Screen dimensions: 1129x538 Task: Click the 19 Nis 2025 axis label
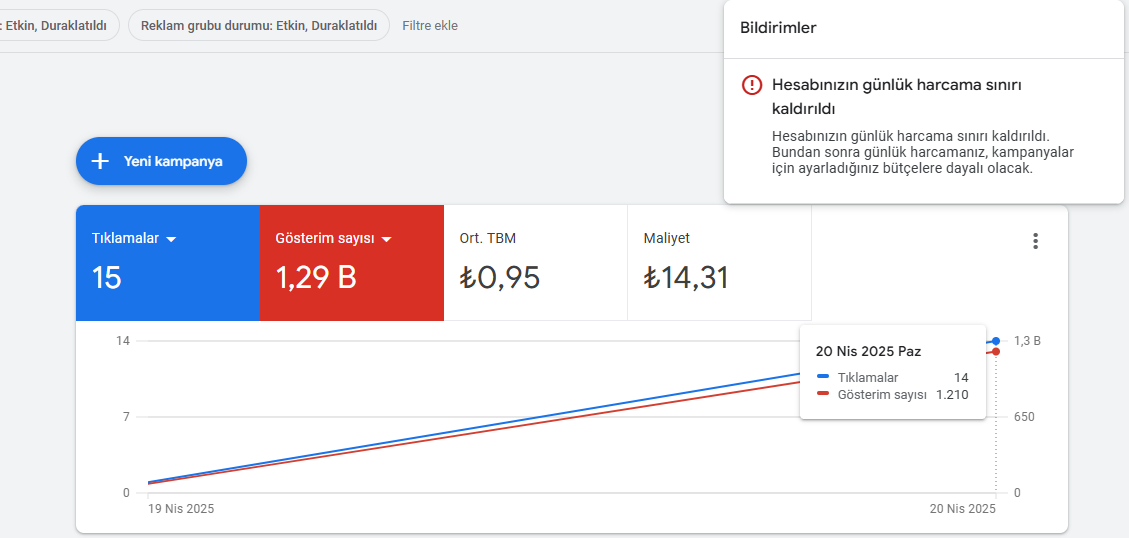point(181,508)
